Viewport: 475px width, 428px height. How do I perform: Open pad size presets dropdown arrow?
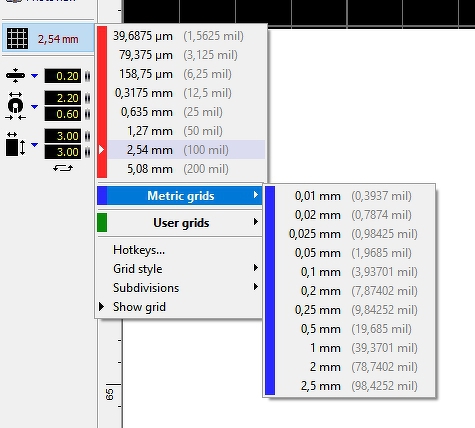coord(35,107)
